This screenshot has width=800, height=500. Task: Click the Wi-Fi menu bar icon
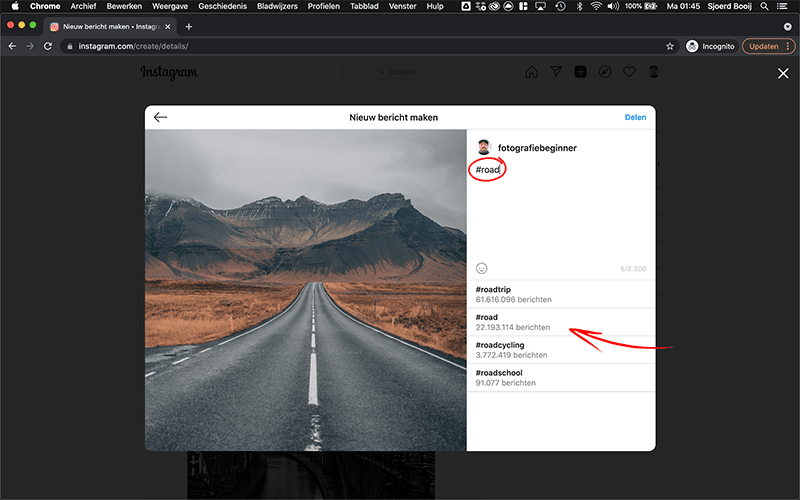595,6
